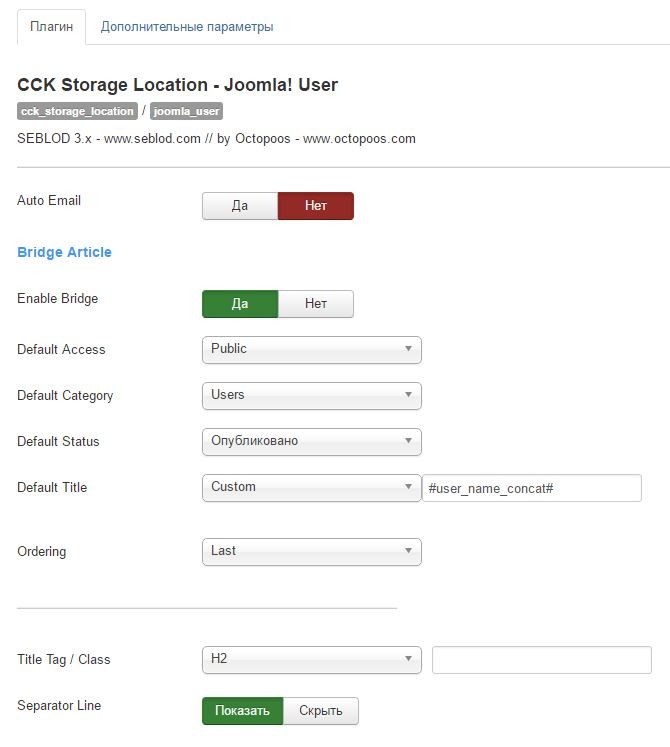
Task: Open the Default Access dropdown
Action: (x=312, y=350)
